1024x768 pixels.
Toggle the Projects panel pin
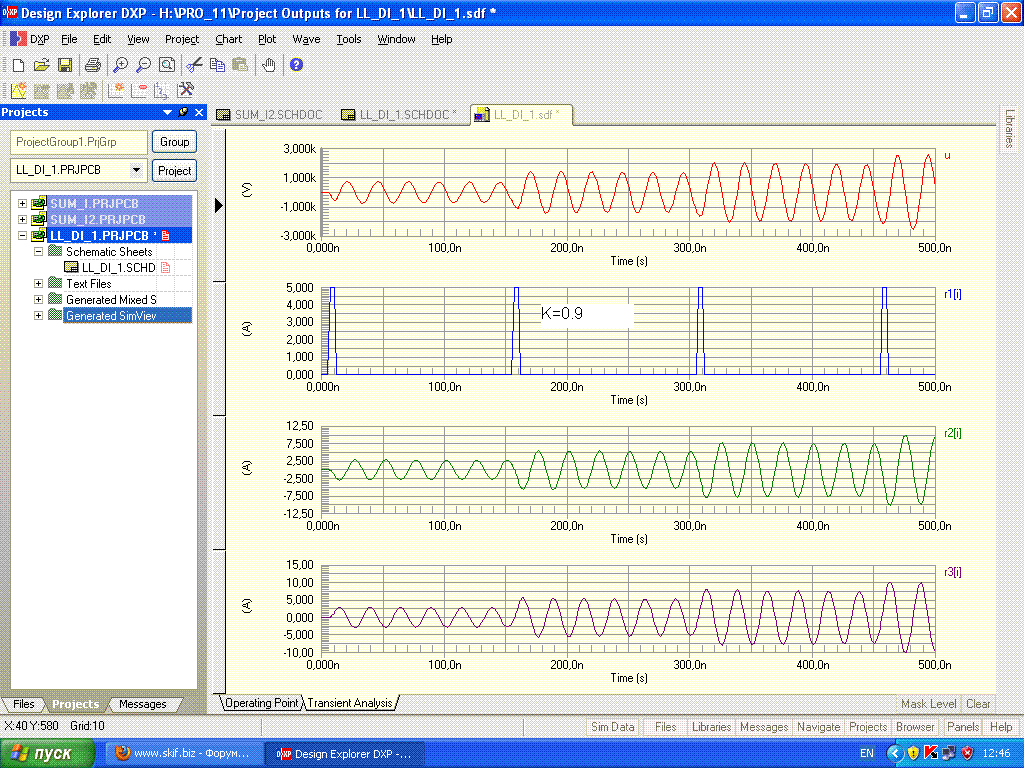(x=183, y=113)
